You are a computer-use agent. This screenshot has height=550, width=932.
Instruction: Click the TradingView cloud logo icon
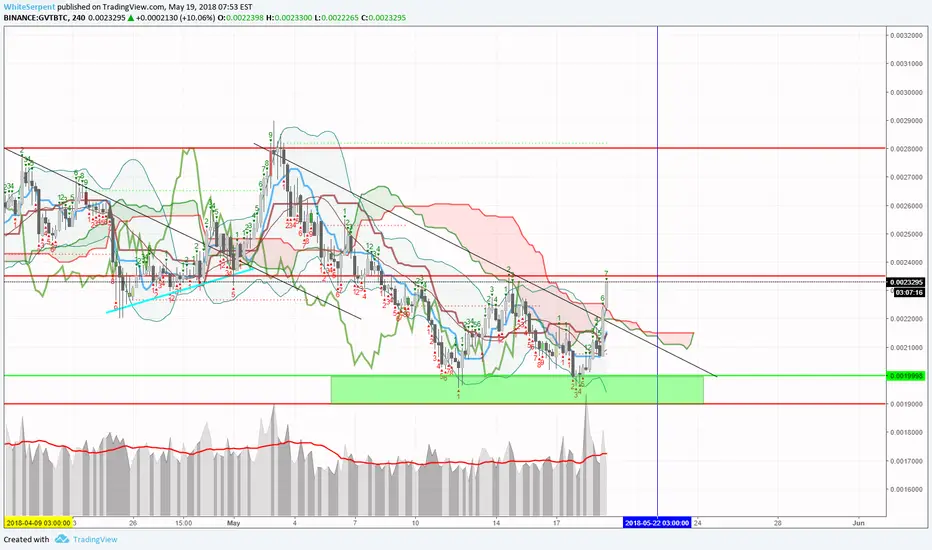[62, 539]
